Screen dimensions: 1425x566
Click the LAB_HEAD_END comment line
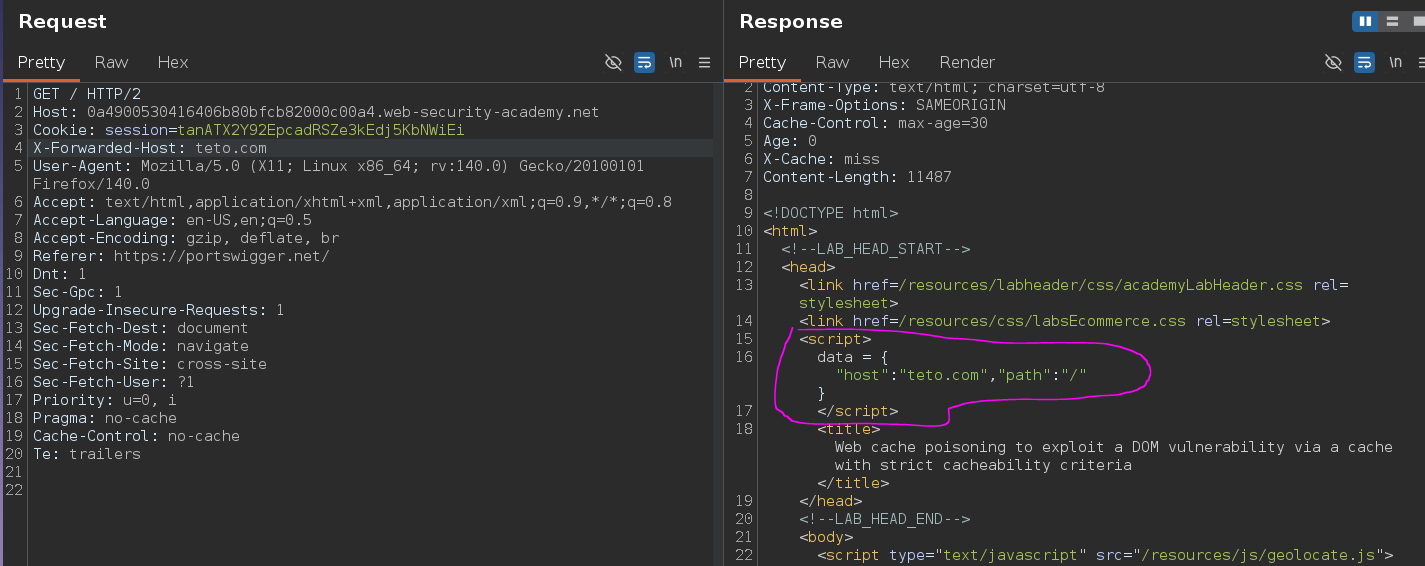tap(884, 519)
